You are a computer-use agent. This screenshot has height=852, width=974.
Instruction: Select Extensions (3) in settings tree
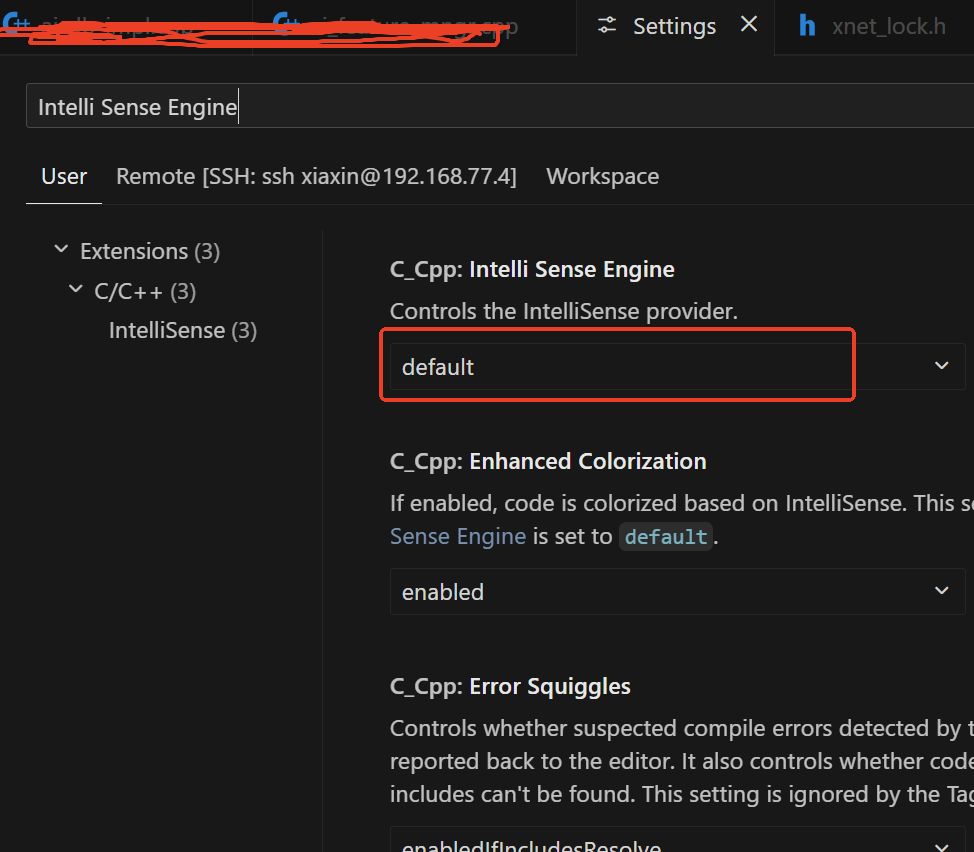pyautogui.click(x=150, y=252)
